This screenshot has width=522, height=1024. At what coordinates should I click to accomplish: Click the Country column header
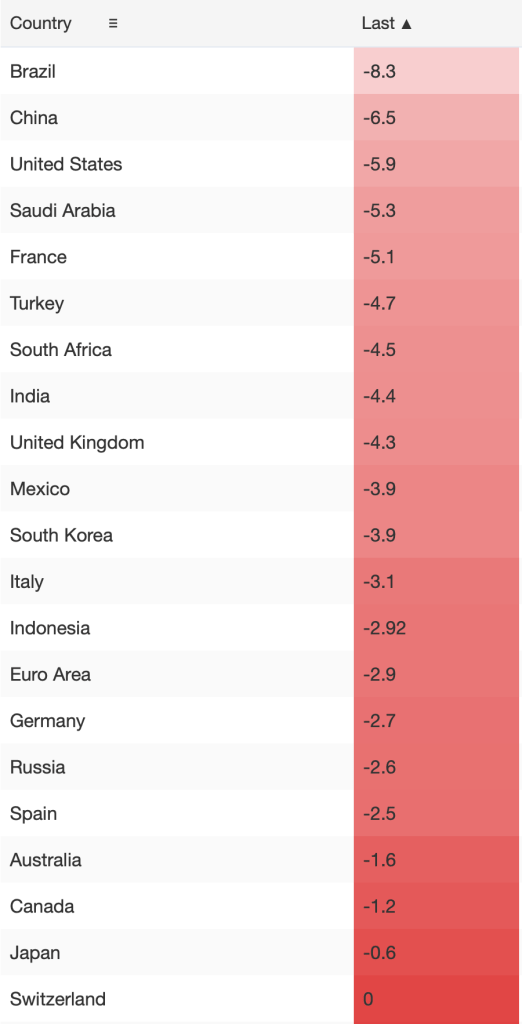click(x=41, y=24)
